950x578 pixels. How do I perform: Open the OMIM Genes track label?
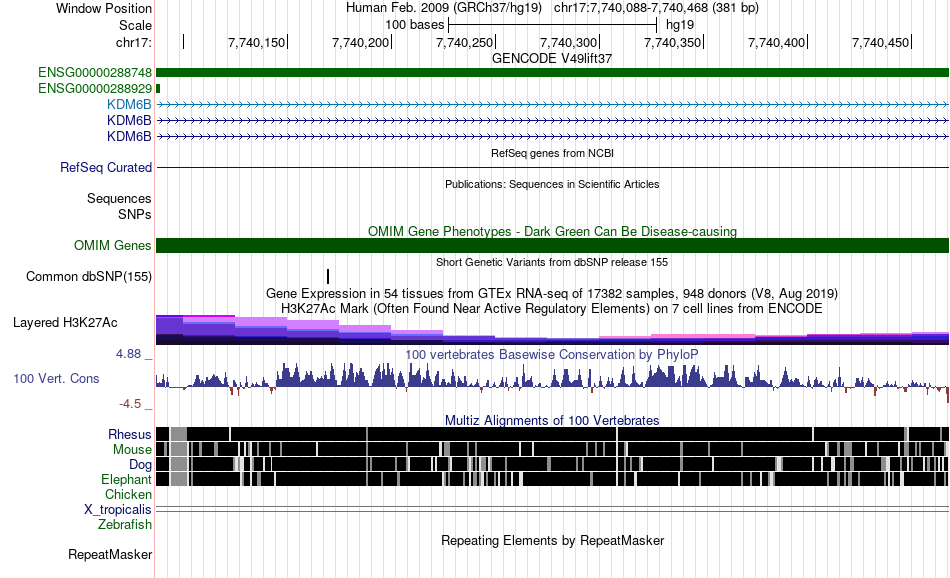113,245
